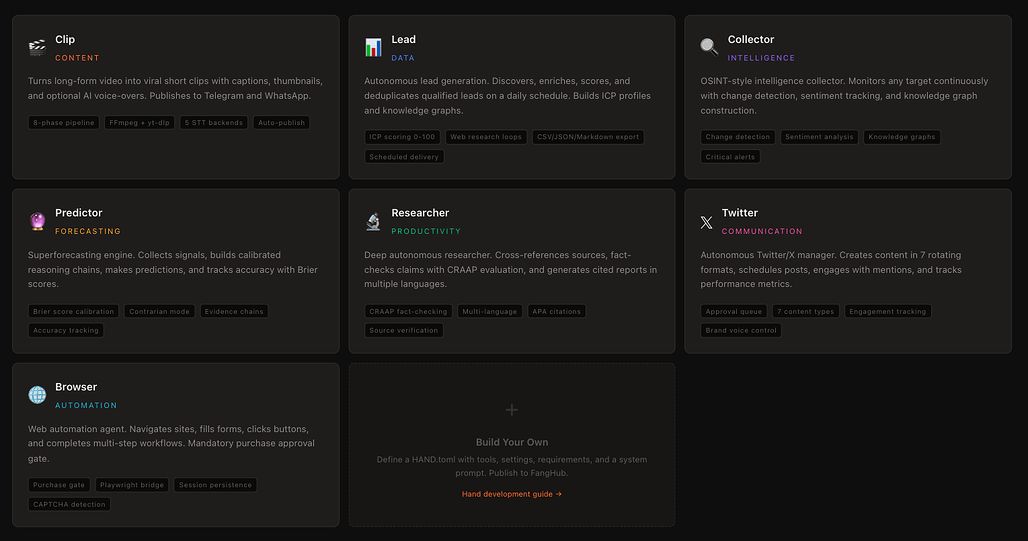Click the plus icon in Build Your Own
The image size is (1028, 541).
pos(512,410)
